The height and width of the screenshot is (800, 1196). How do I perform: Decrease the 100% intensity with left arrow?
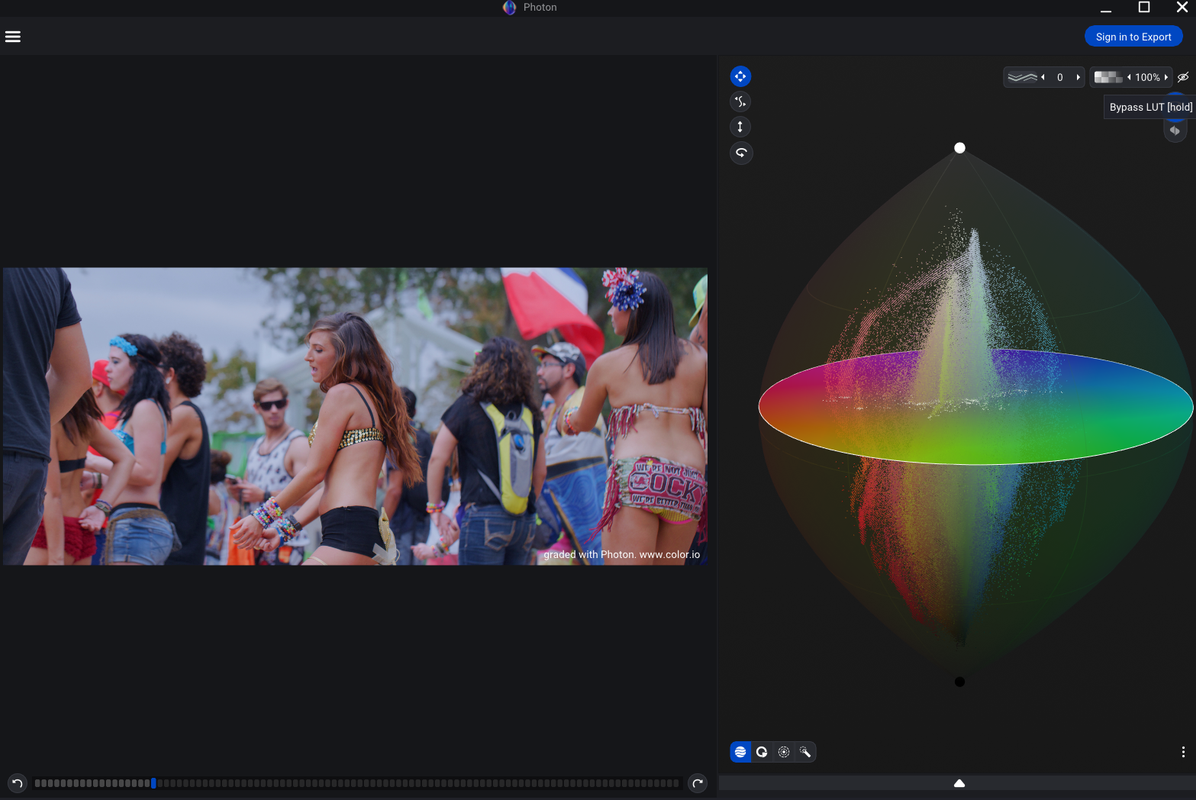[x=1129, y=77]
